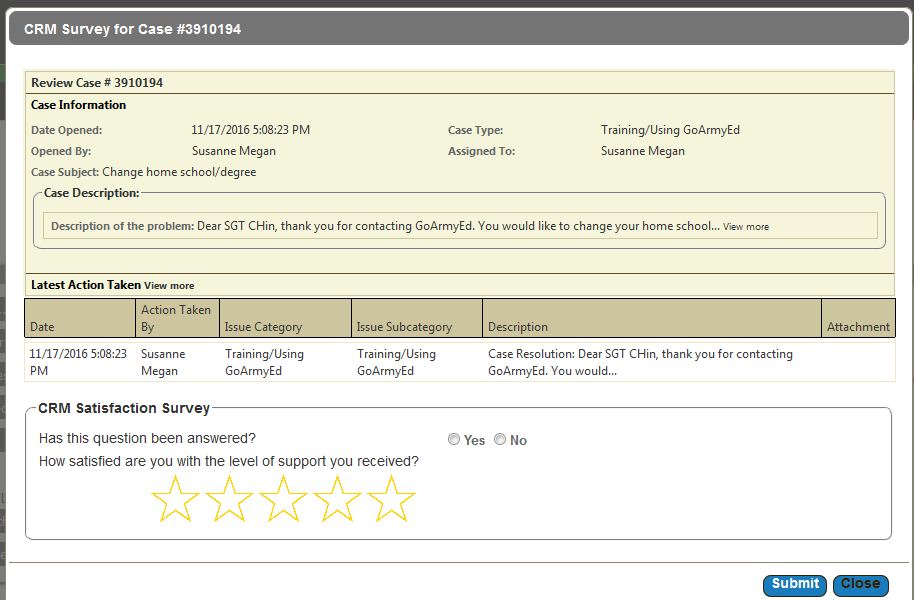Click Case Subject Change home school/degree
The width and height of the screenshot is (914, 600).
pos(143,172)
